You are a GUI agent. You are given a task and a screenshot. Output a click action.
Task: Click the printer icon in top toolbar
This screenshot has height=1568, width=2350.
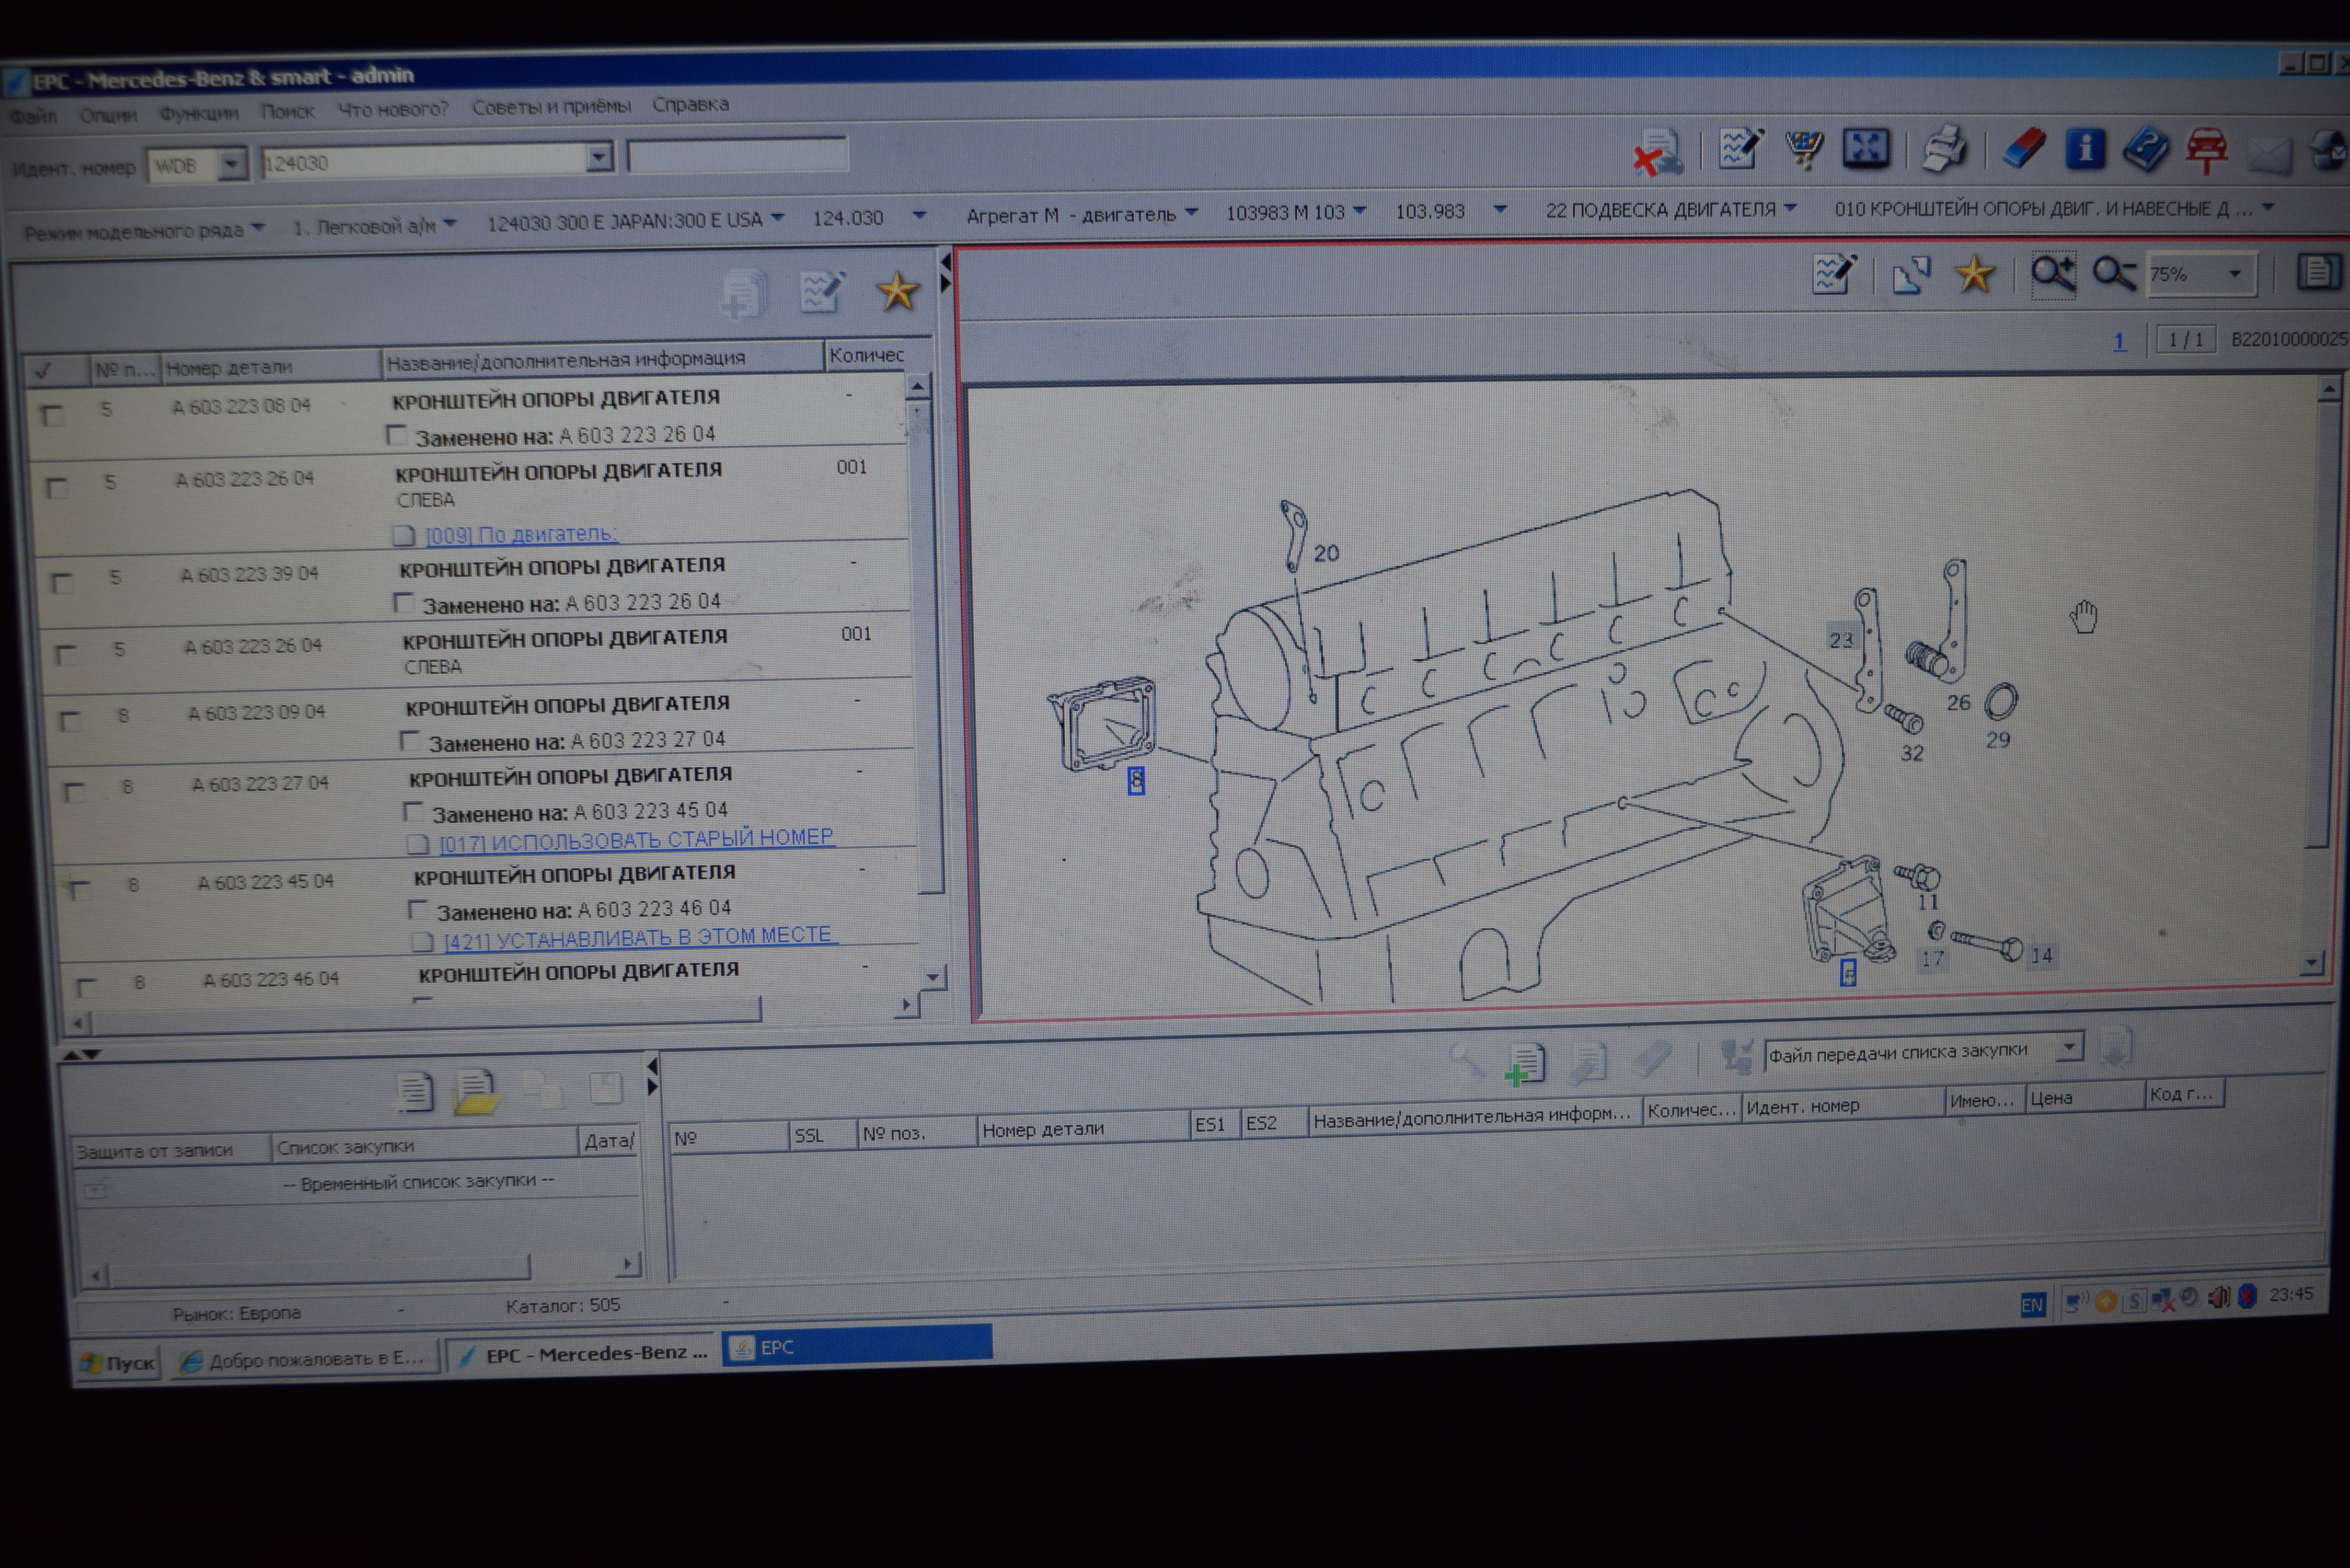tap(1943, 150)
